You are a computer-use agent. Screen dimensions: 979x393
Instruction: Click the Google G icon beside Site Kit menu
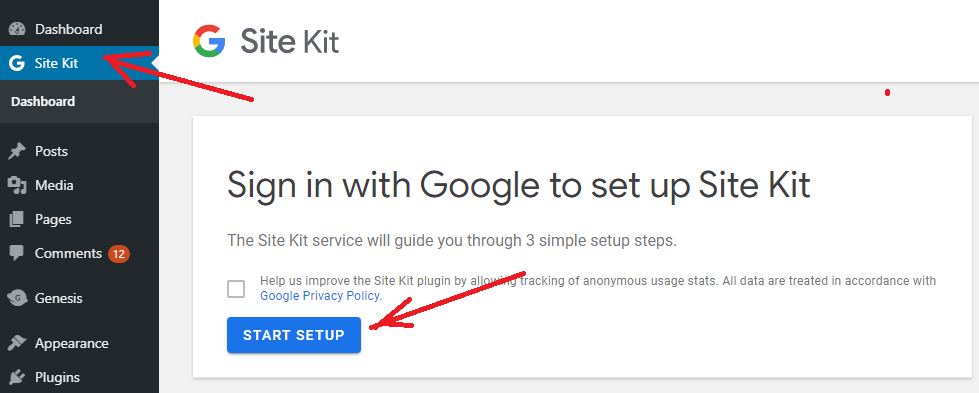point(17,63)
